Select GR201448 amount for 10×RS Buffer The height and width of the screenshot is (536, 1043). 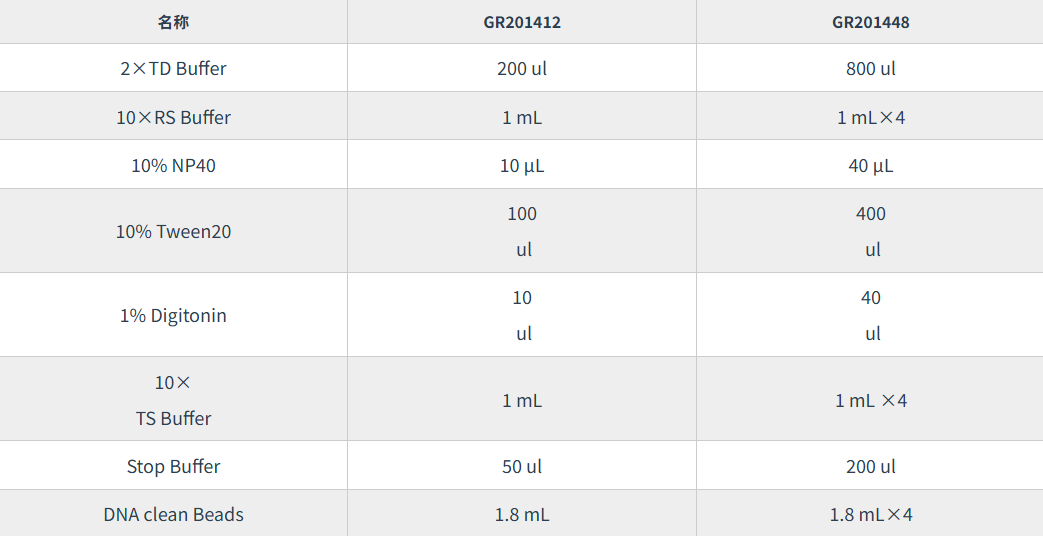[870, 117]
